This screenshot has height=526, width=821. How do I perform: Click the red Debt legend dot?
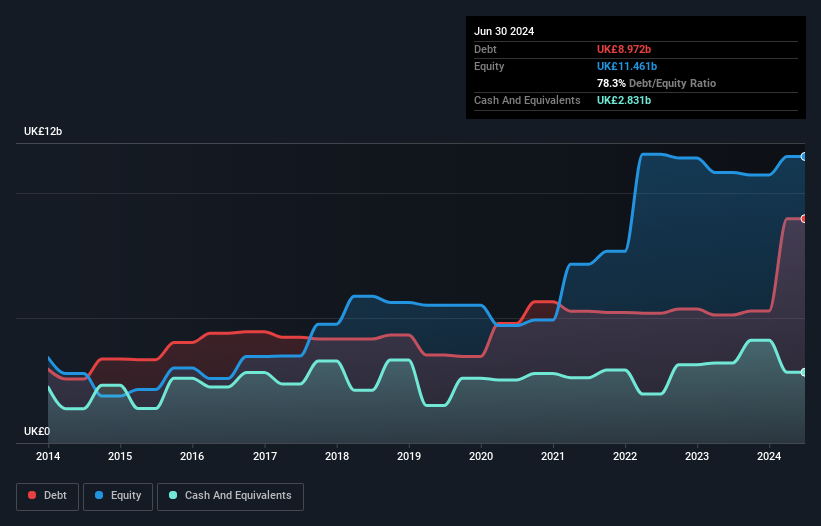[32, 495]
